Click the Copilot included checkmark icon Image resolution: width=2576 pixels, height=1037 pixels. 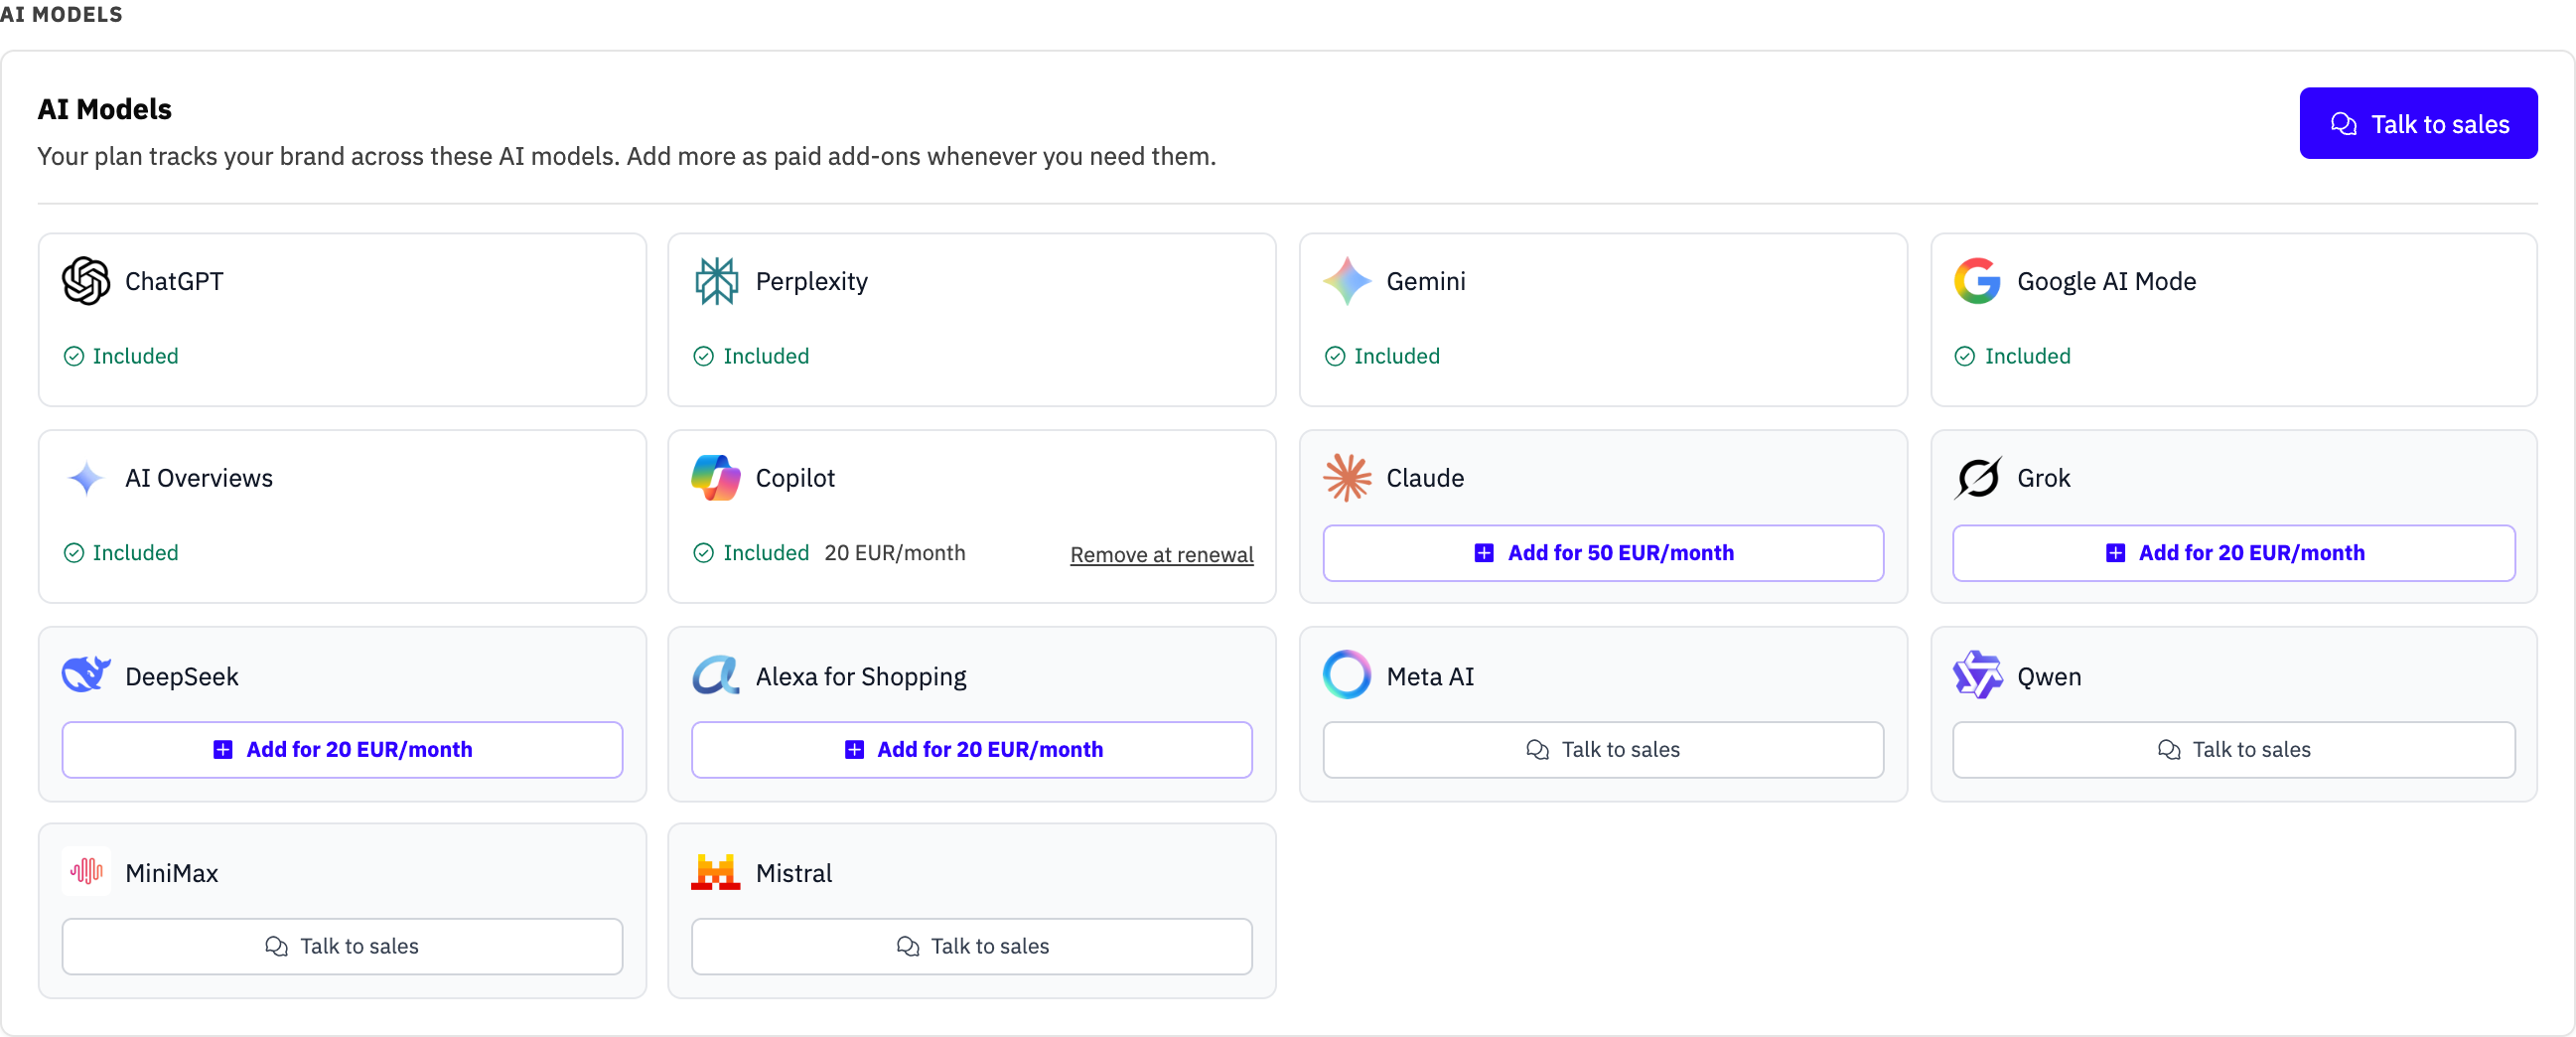pyautogui.click(x=704, y=554)
